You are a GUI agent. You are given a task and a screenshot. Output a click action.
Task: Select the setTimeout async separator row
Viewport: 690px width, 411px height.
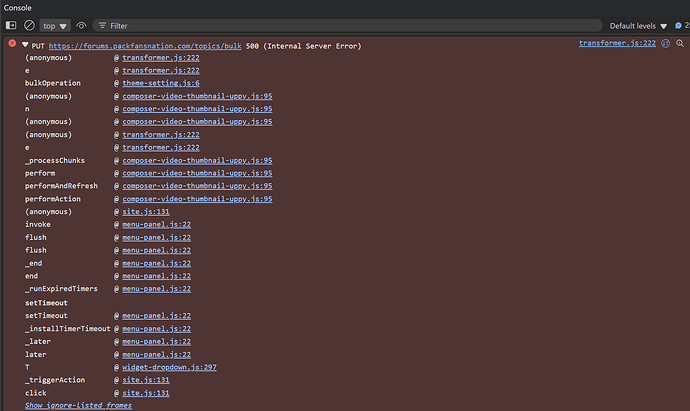[46, 303]
